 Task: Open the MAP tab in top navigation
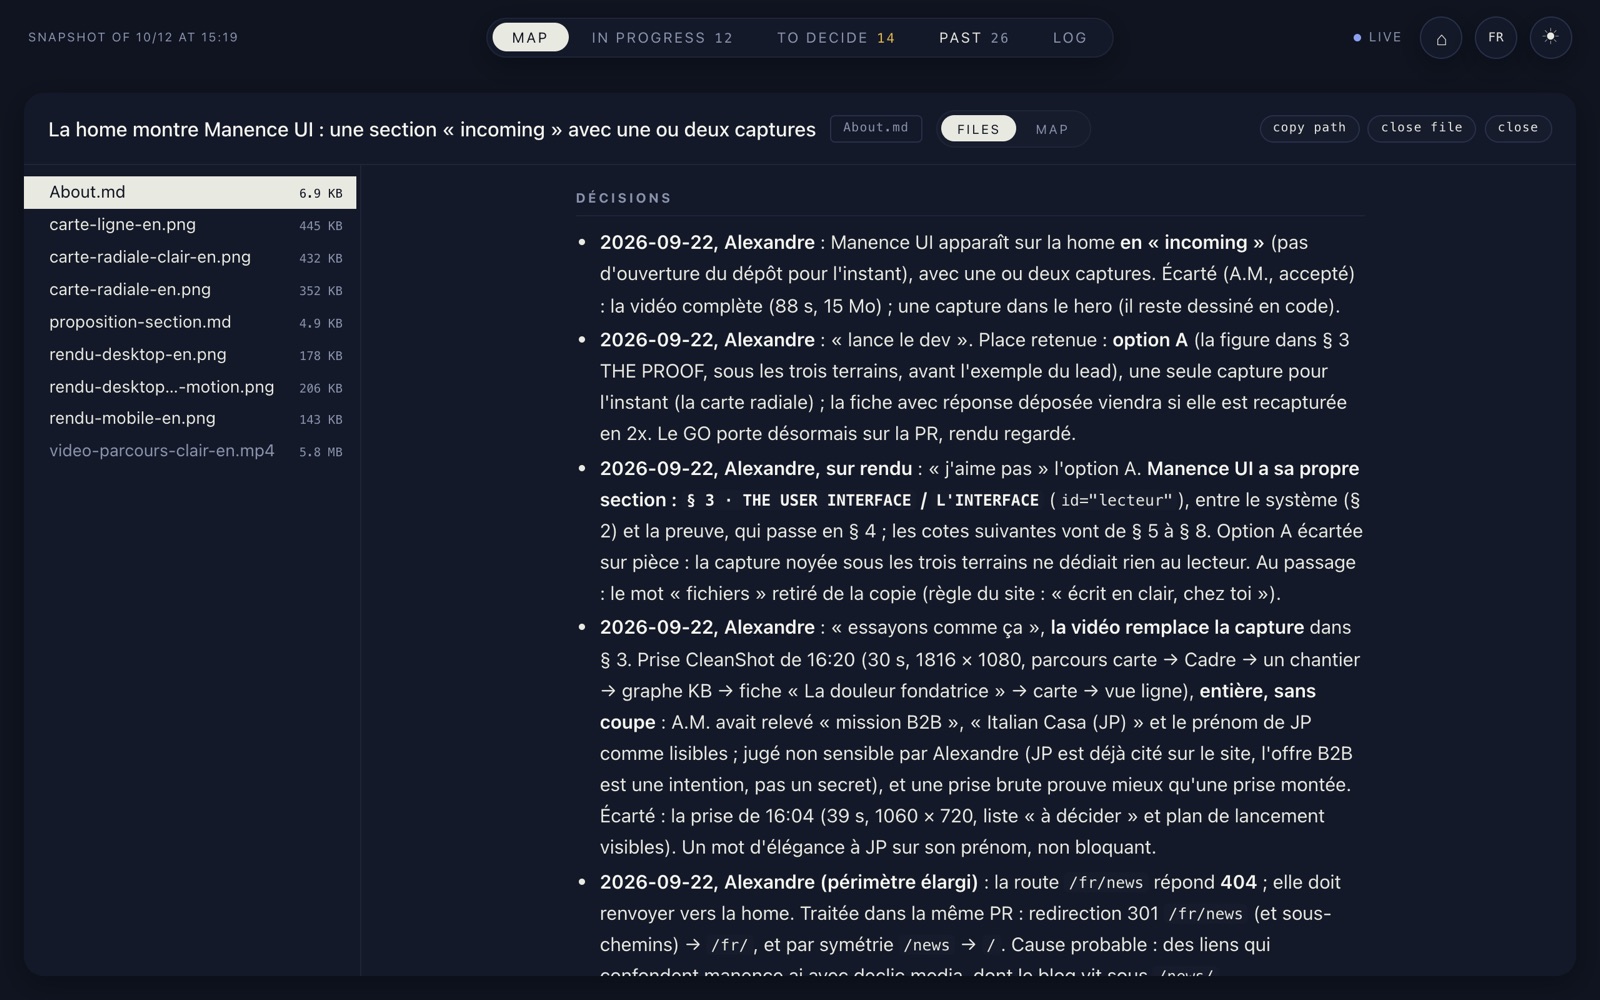tap(530, 38)
